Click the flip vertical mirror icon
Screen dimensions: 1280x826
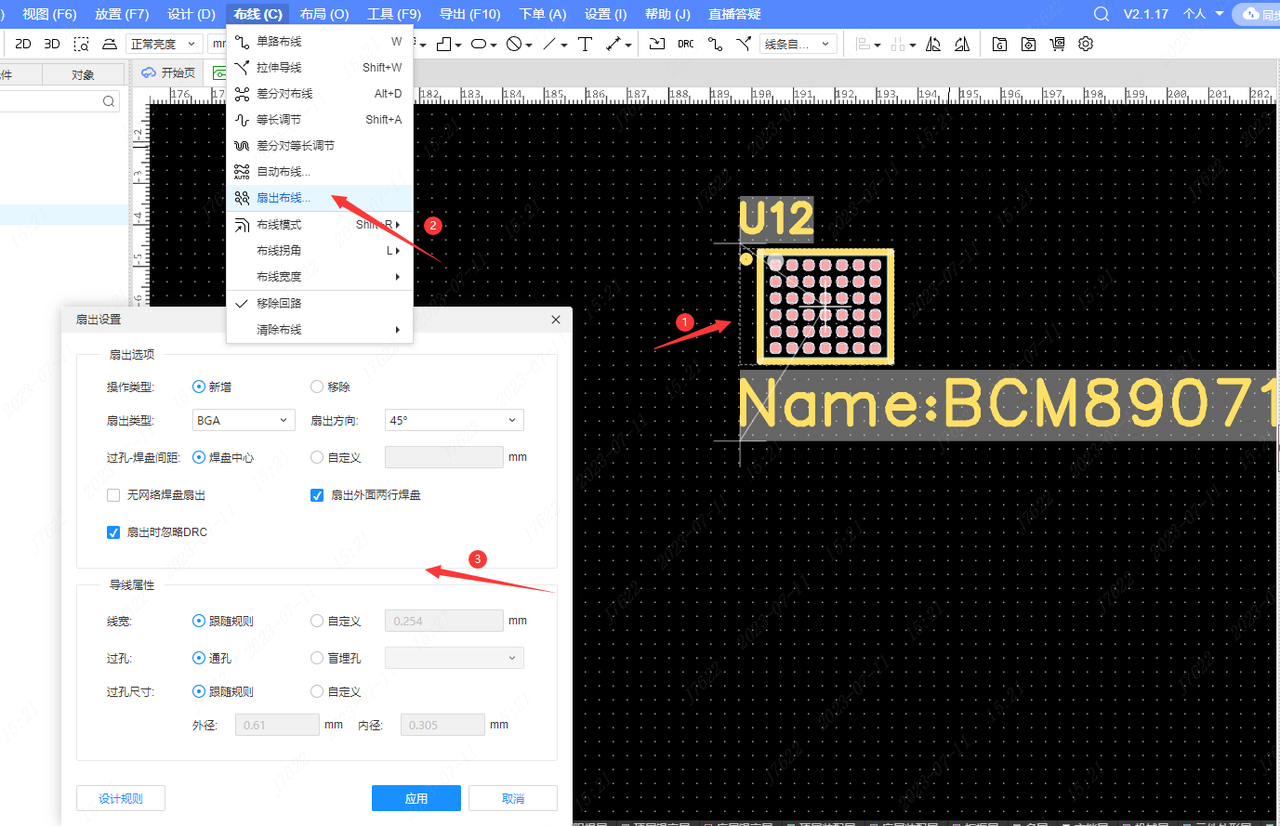(x=962, y=44)
